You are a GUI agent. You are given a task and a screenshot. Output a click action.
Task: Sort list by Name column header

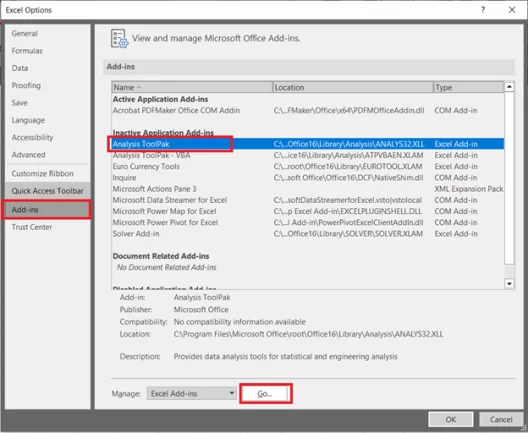coord(192,87)
